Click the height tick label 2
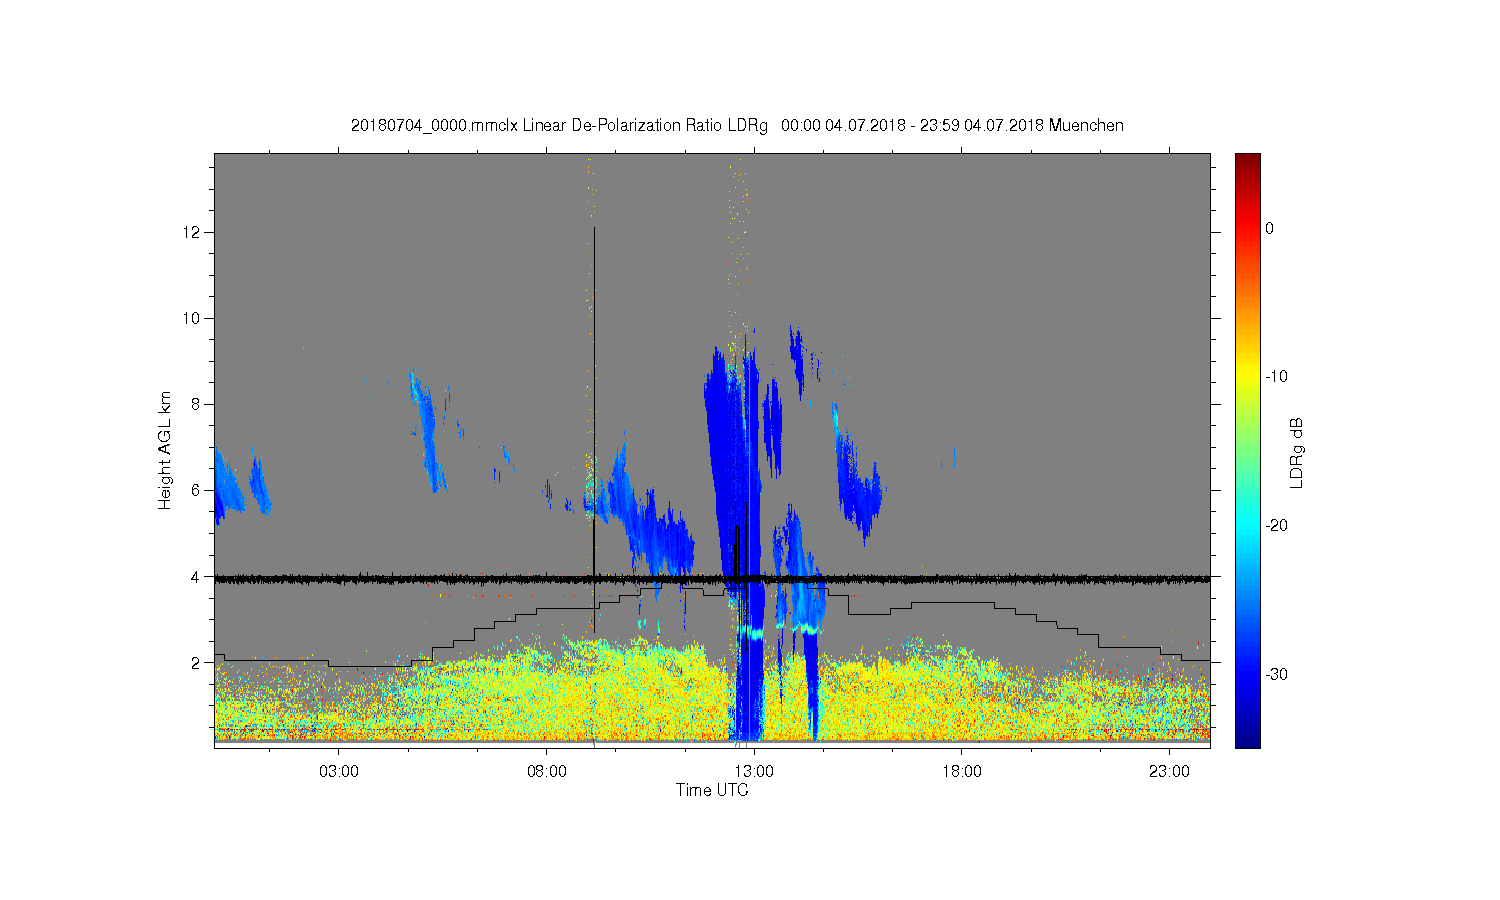 (196, 662)
